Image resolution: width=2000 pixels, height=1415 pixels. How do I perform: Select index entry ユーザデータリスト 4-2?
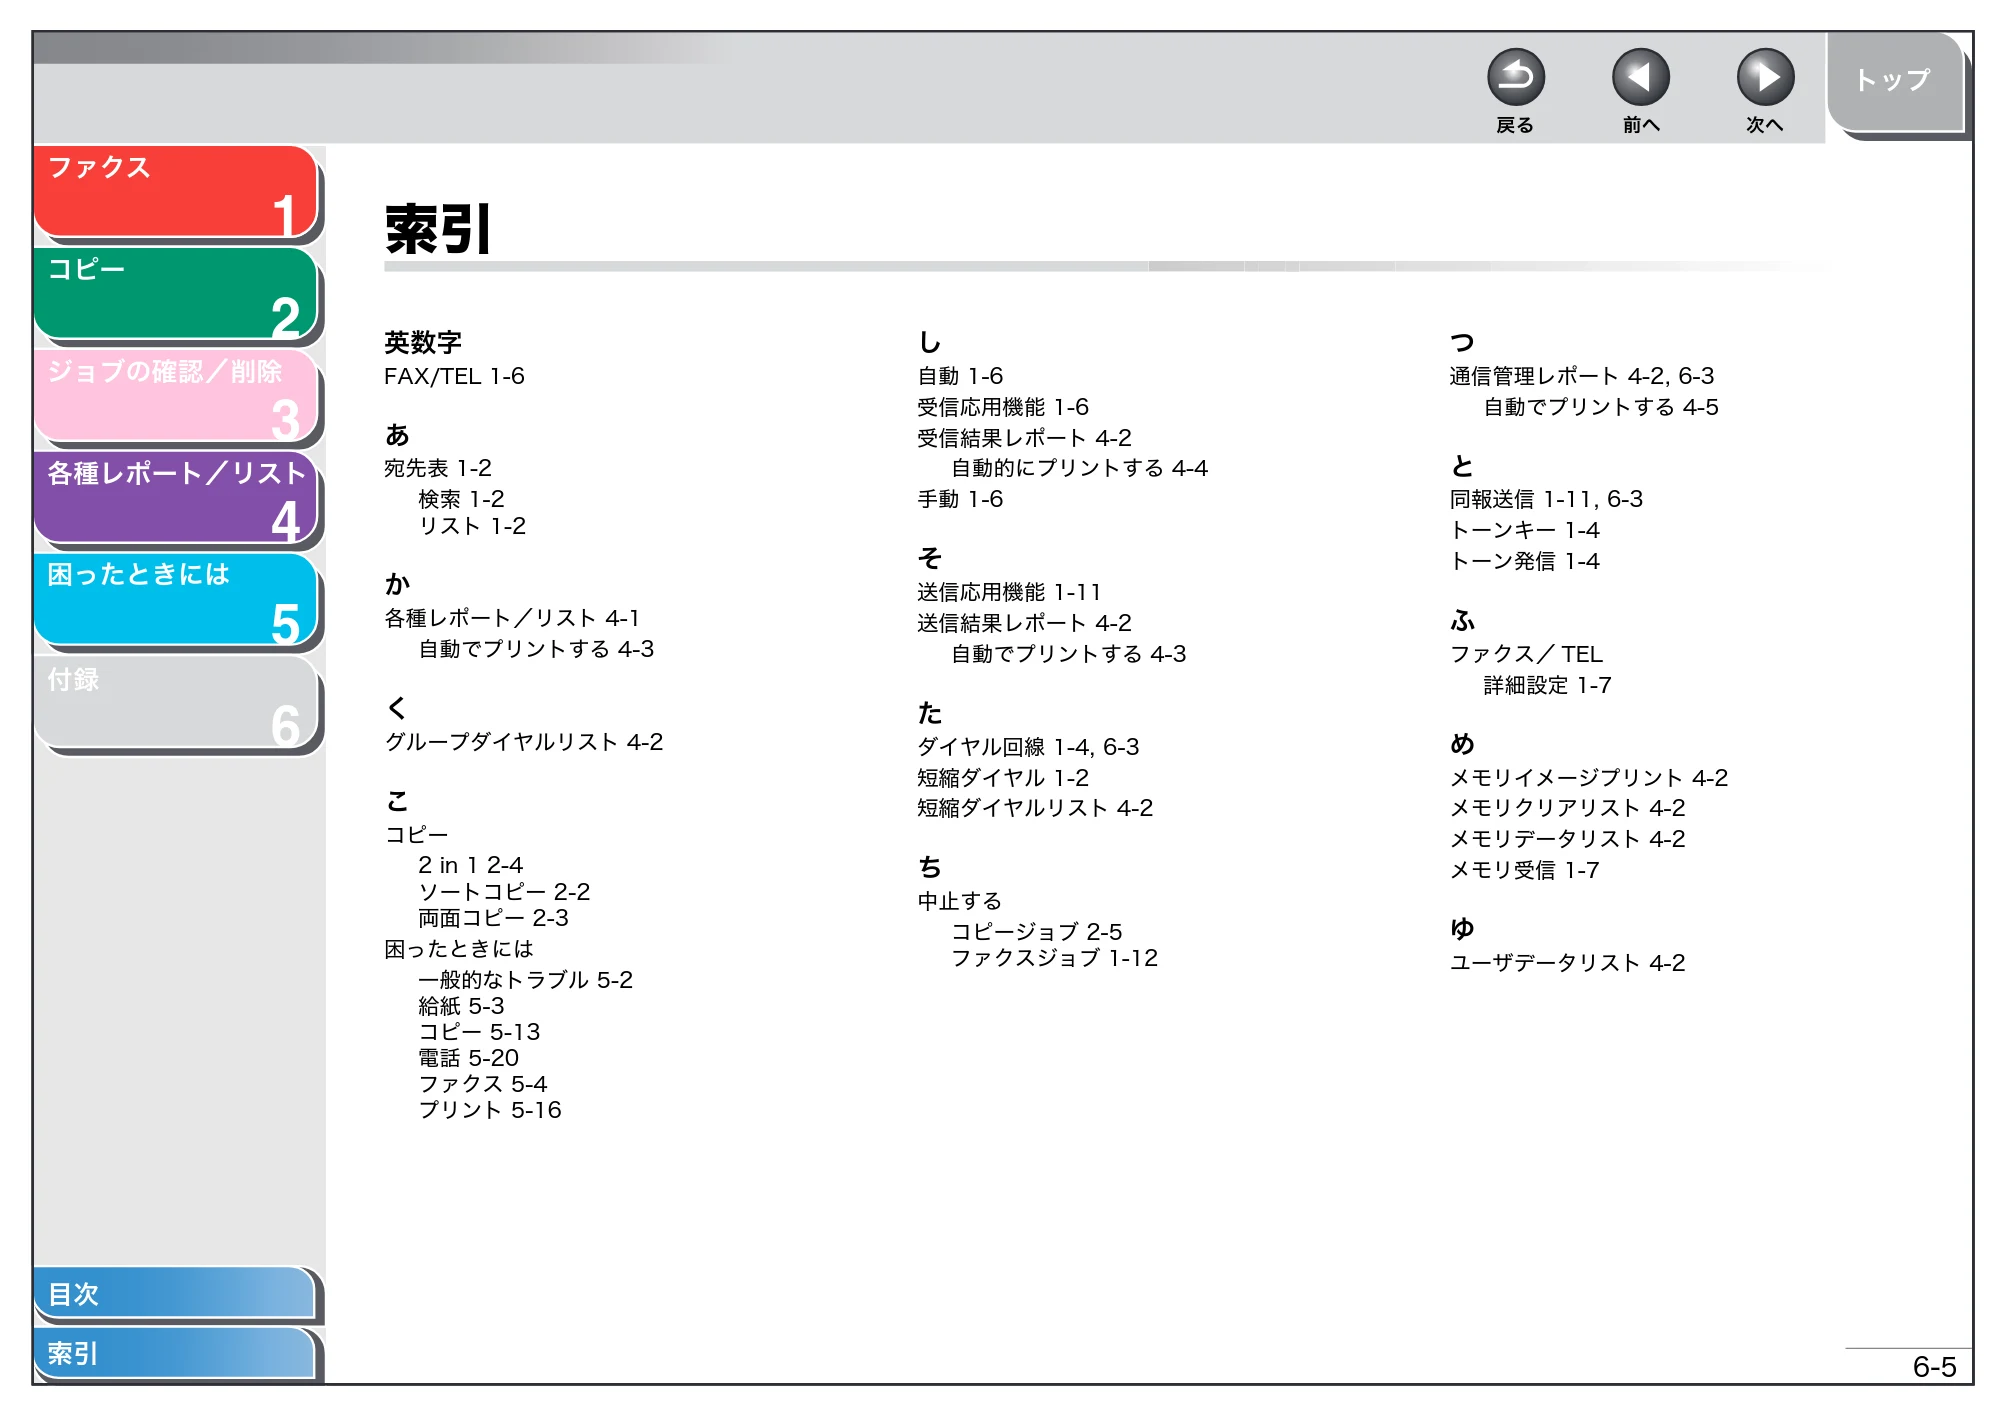(x=1568, y=963)
